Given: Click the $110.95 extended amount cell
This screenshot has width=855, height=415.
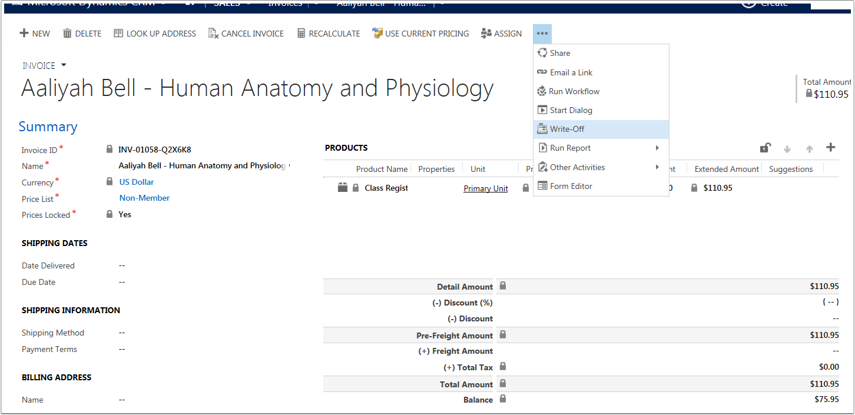Looking at the screenshot, I should point(718,188).
